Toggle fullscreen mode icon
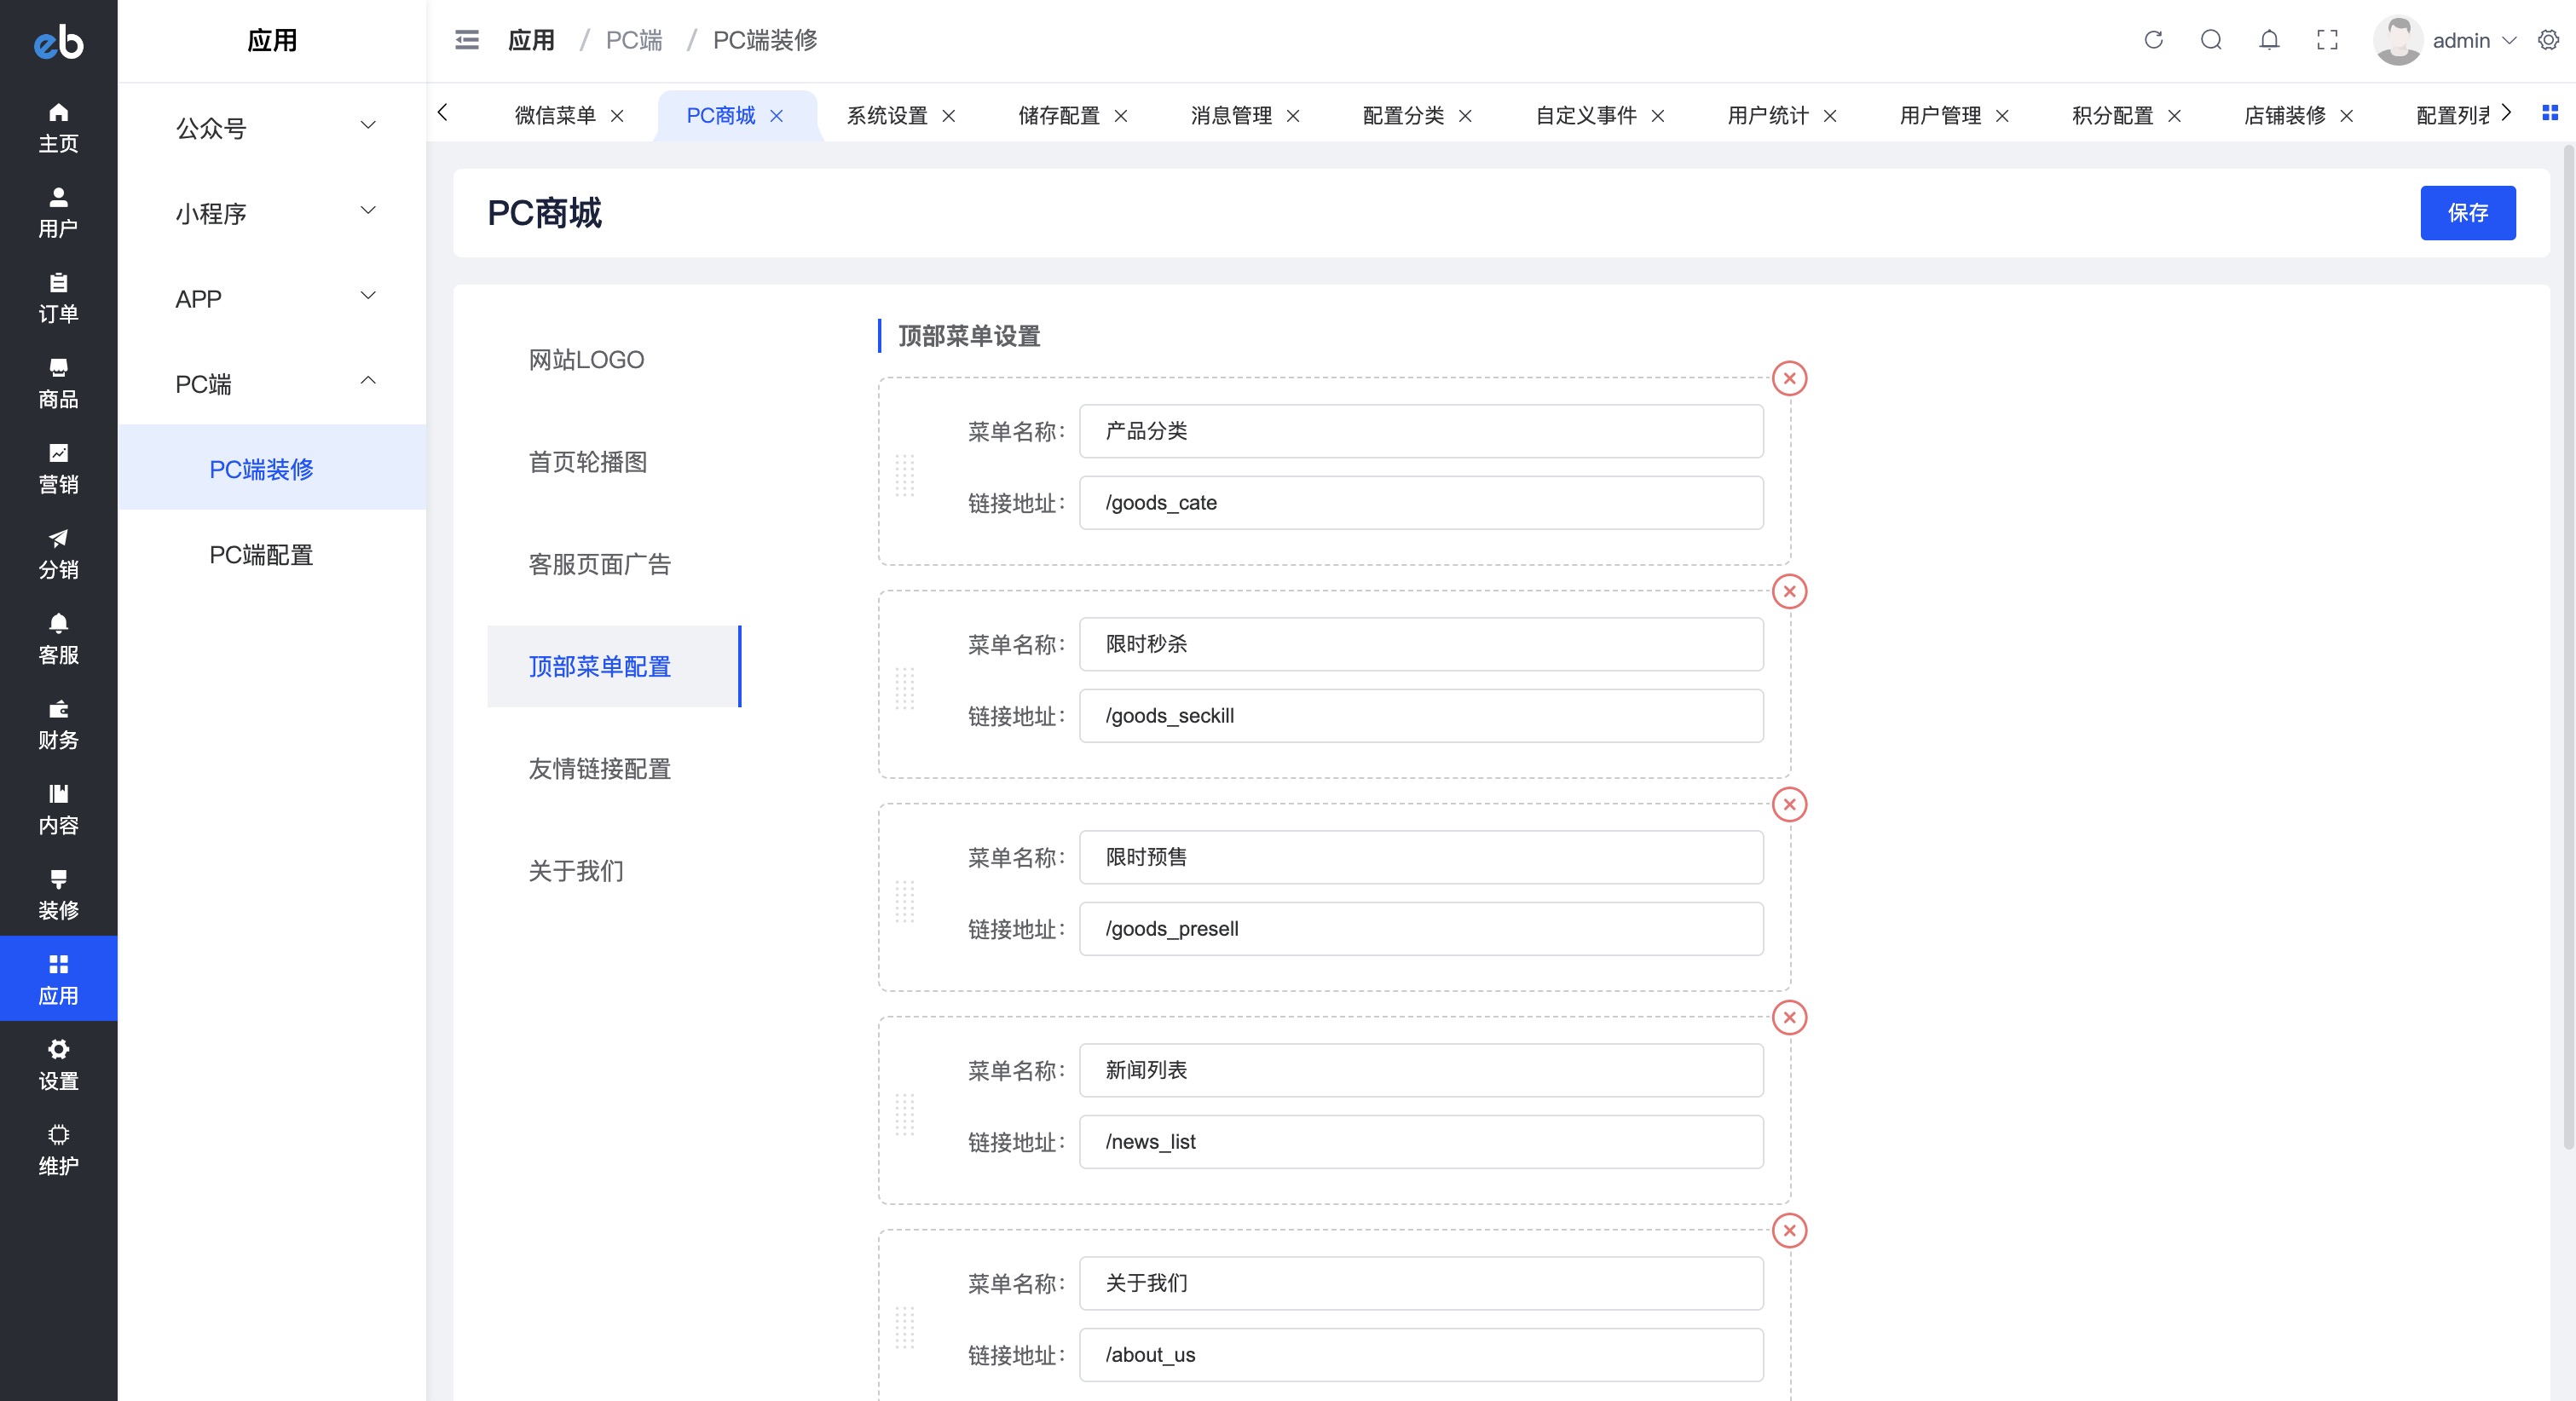The height and width of the screenshot is (1401, 2576). coord(2327,40)
